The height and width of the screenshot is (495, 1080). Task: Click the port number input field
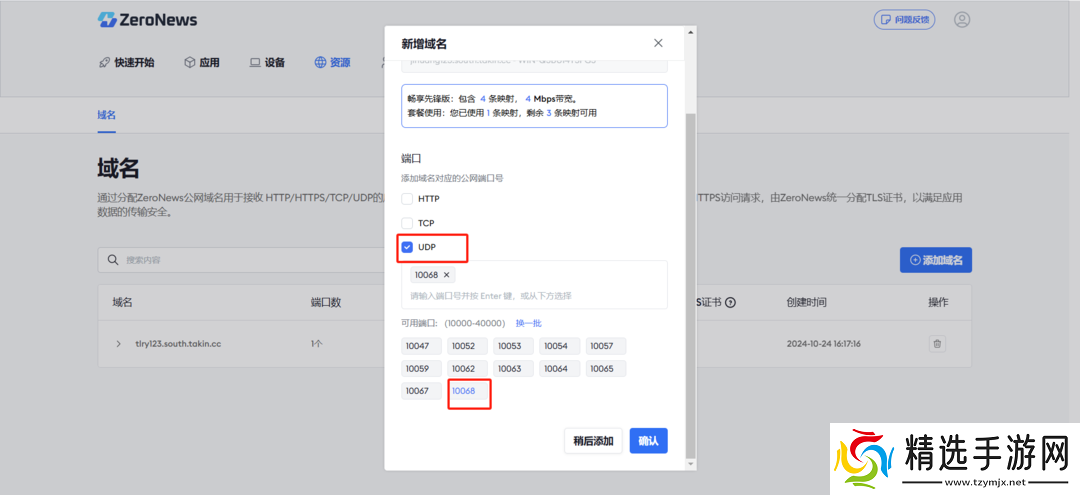[535, 296]
